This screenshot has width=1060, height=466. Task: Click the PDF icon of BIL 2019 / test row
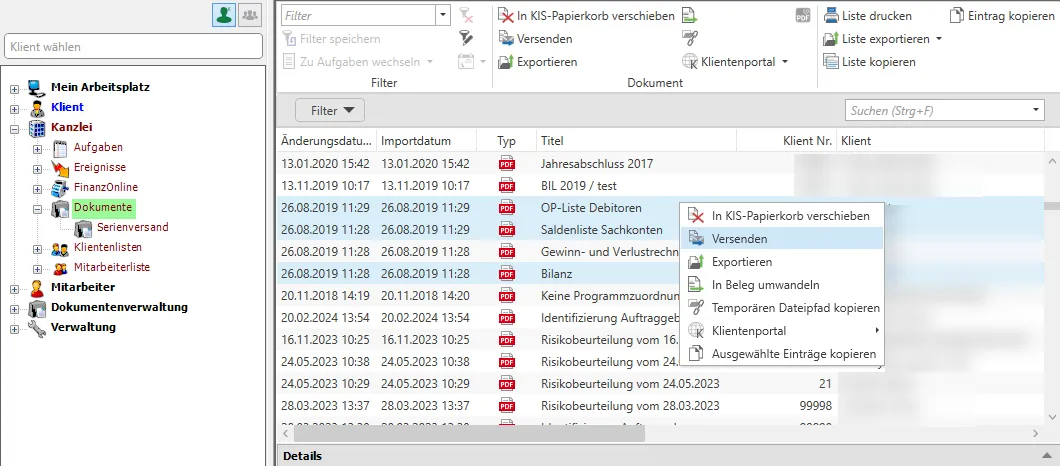pos(506,185)
